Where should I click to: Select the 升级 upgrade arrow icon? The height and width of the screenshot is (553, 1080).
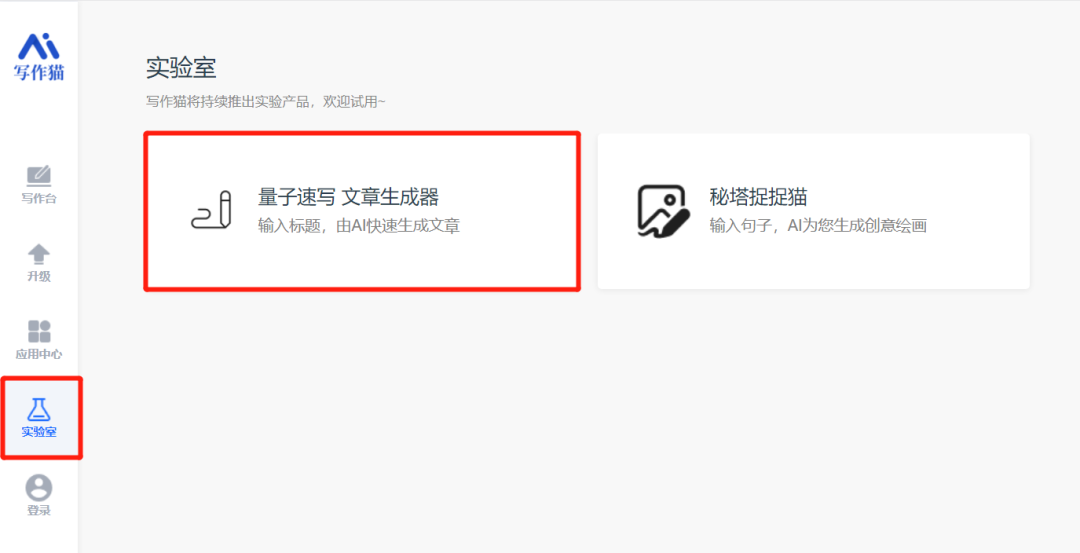[x=39, y=254]
